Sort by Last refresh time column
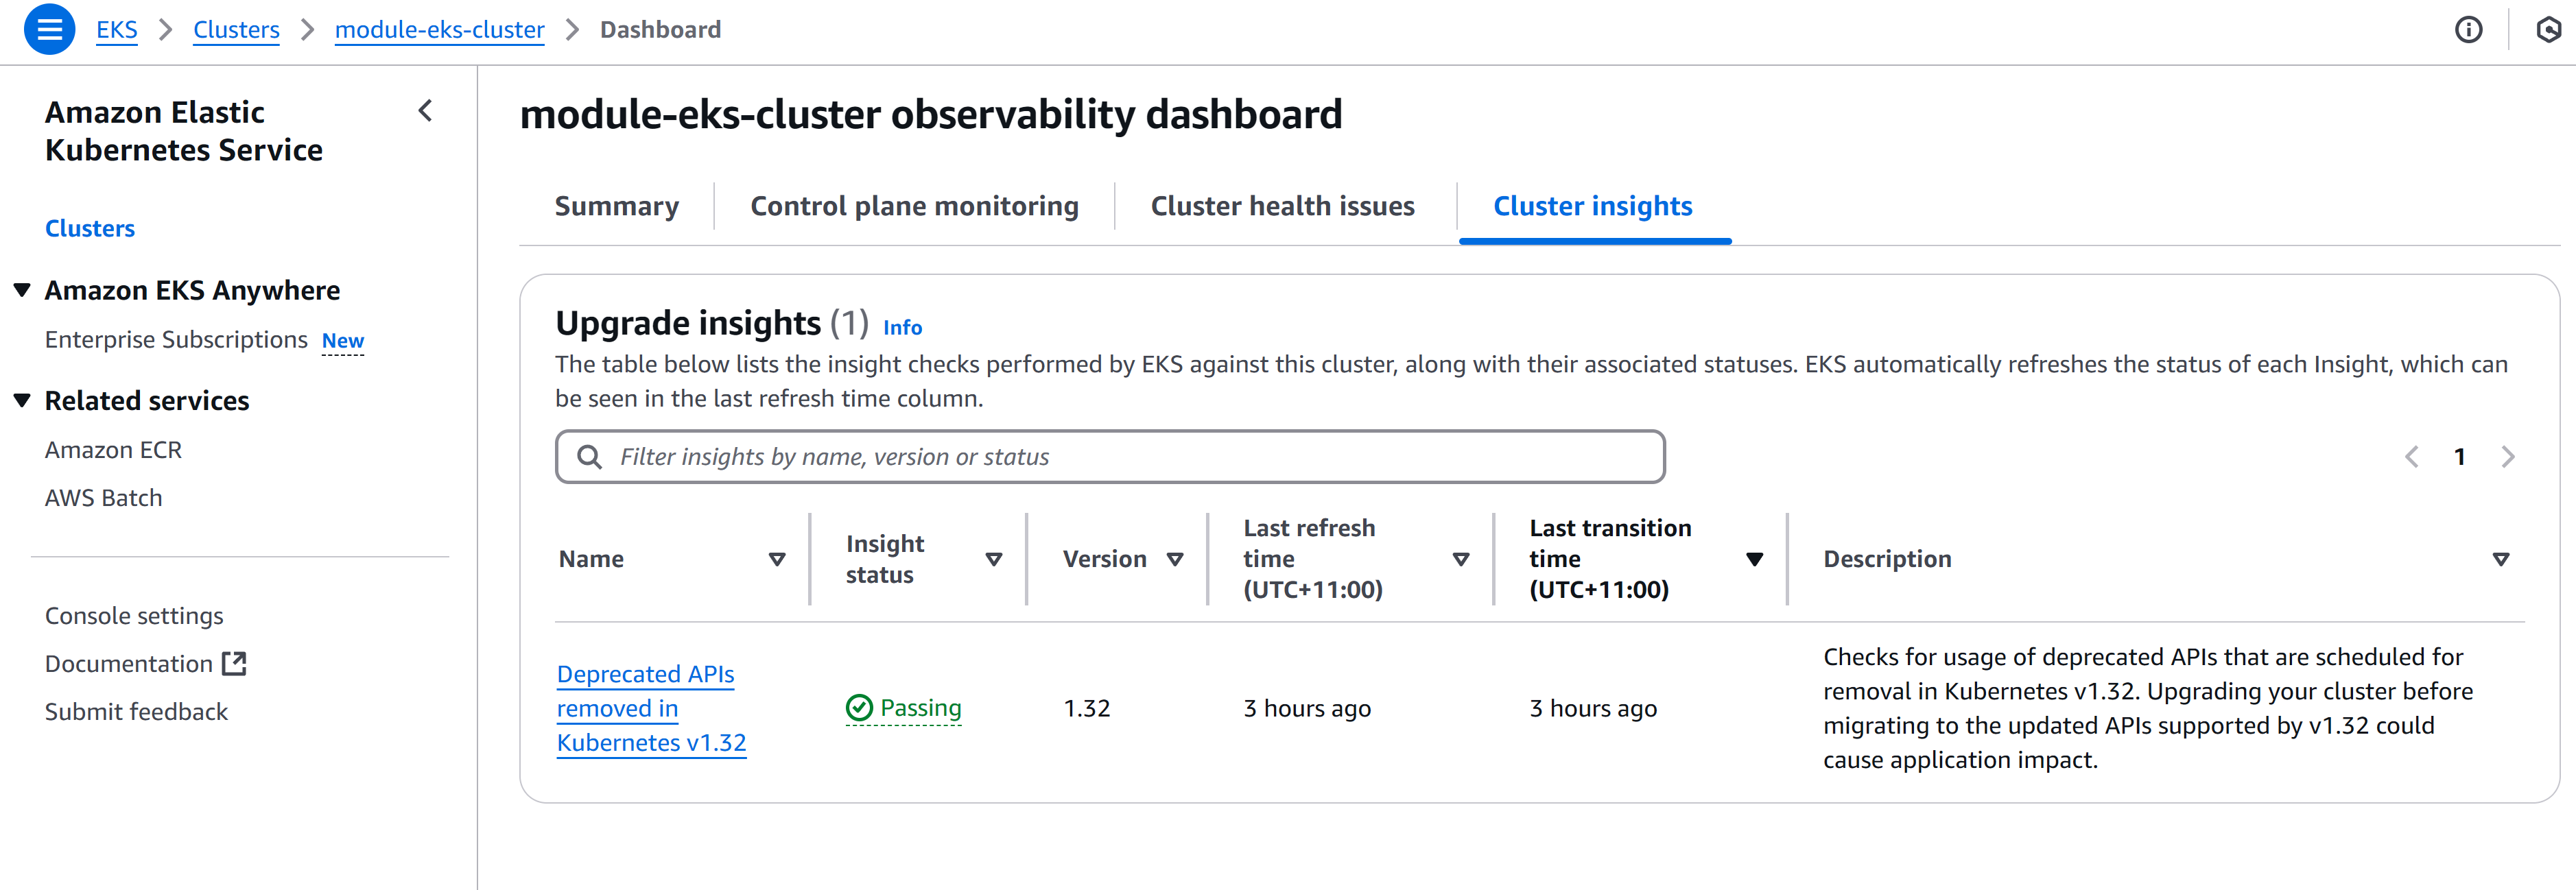 1461,560
